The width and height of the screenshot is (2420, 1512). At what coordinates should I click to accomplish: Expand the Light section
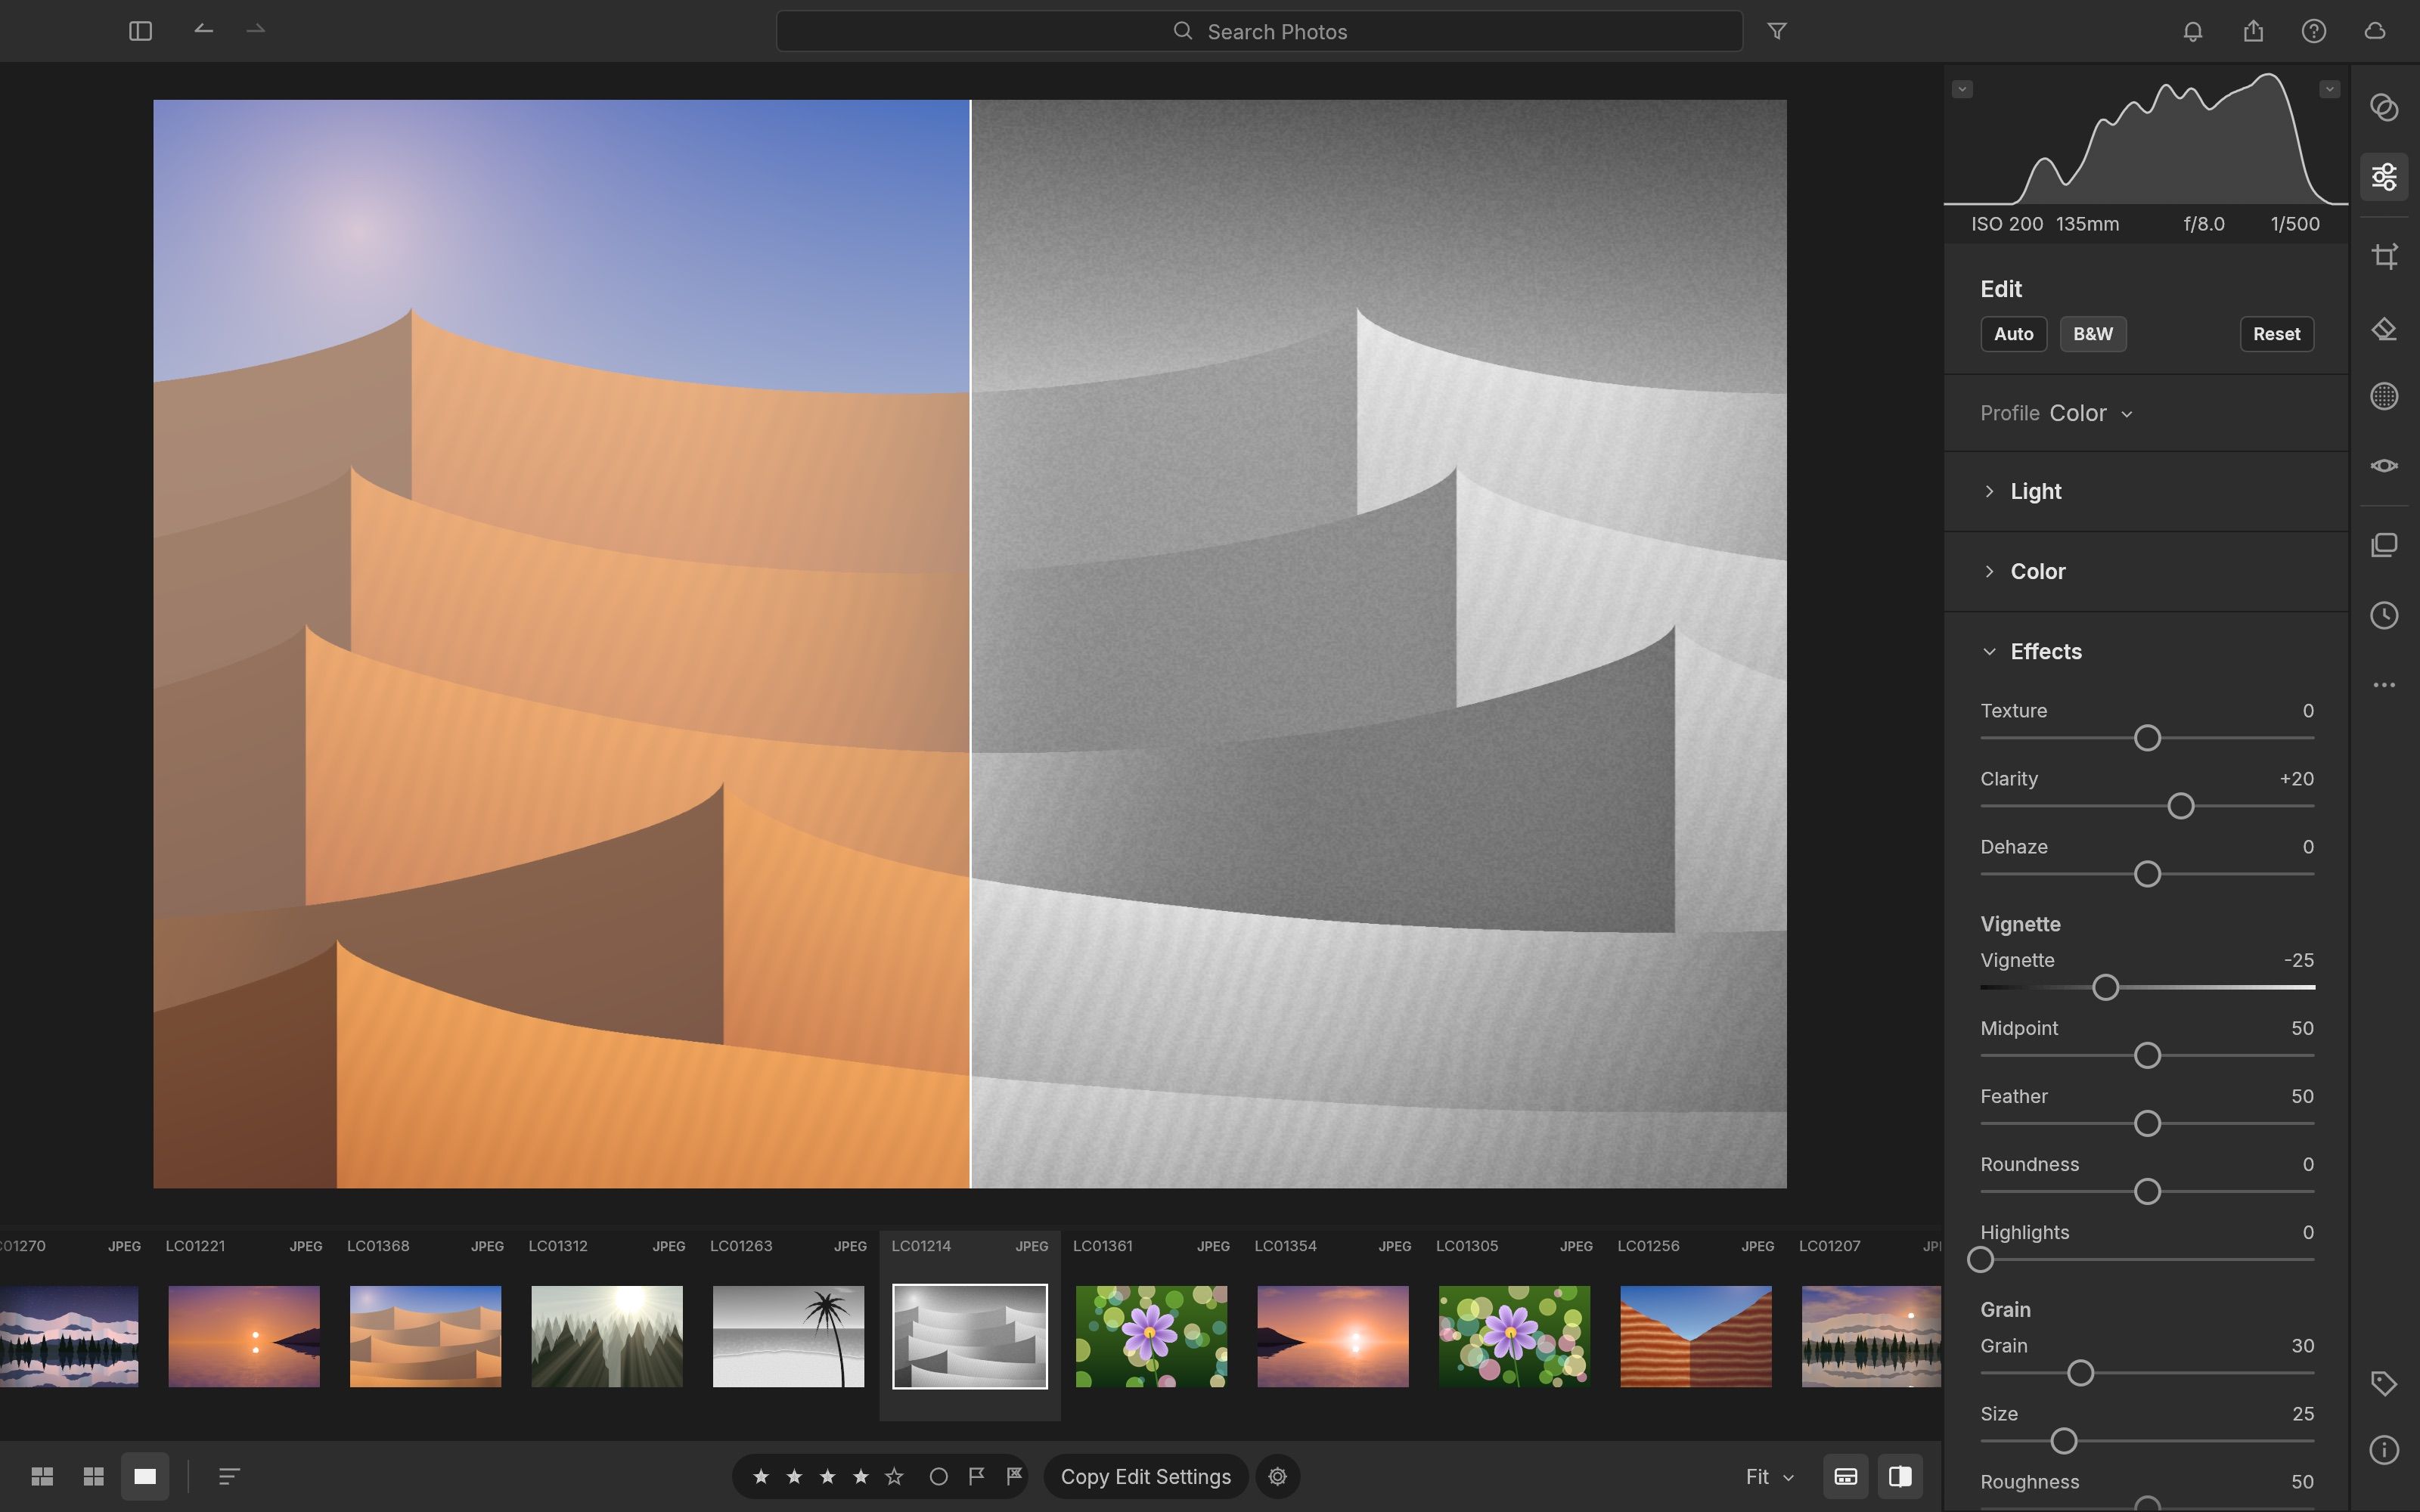(x=2035, y=491)
